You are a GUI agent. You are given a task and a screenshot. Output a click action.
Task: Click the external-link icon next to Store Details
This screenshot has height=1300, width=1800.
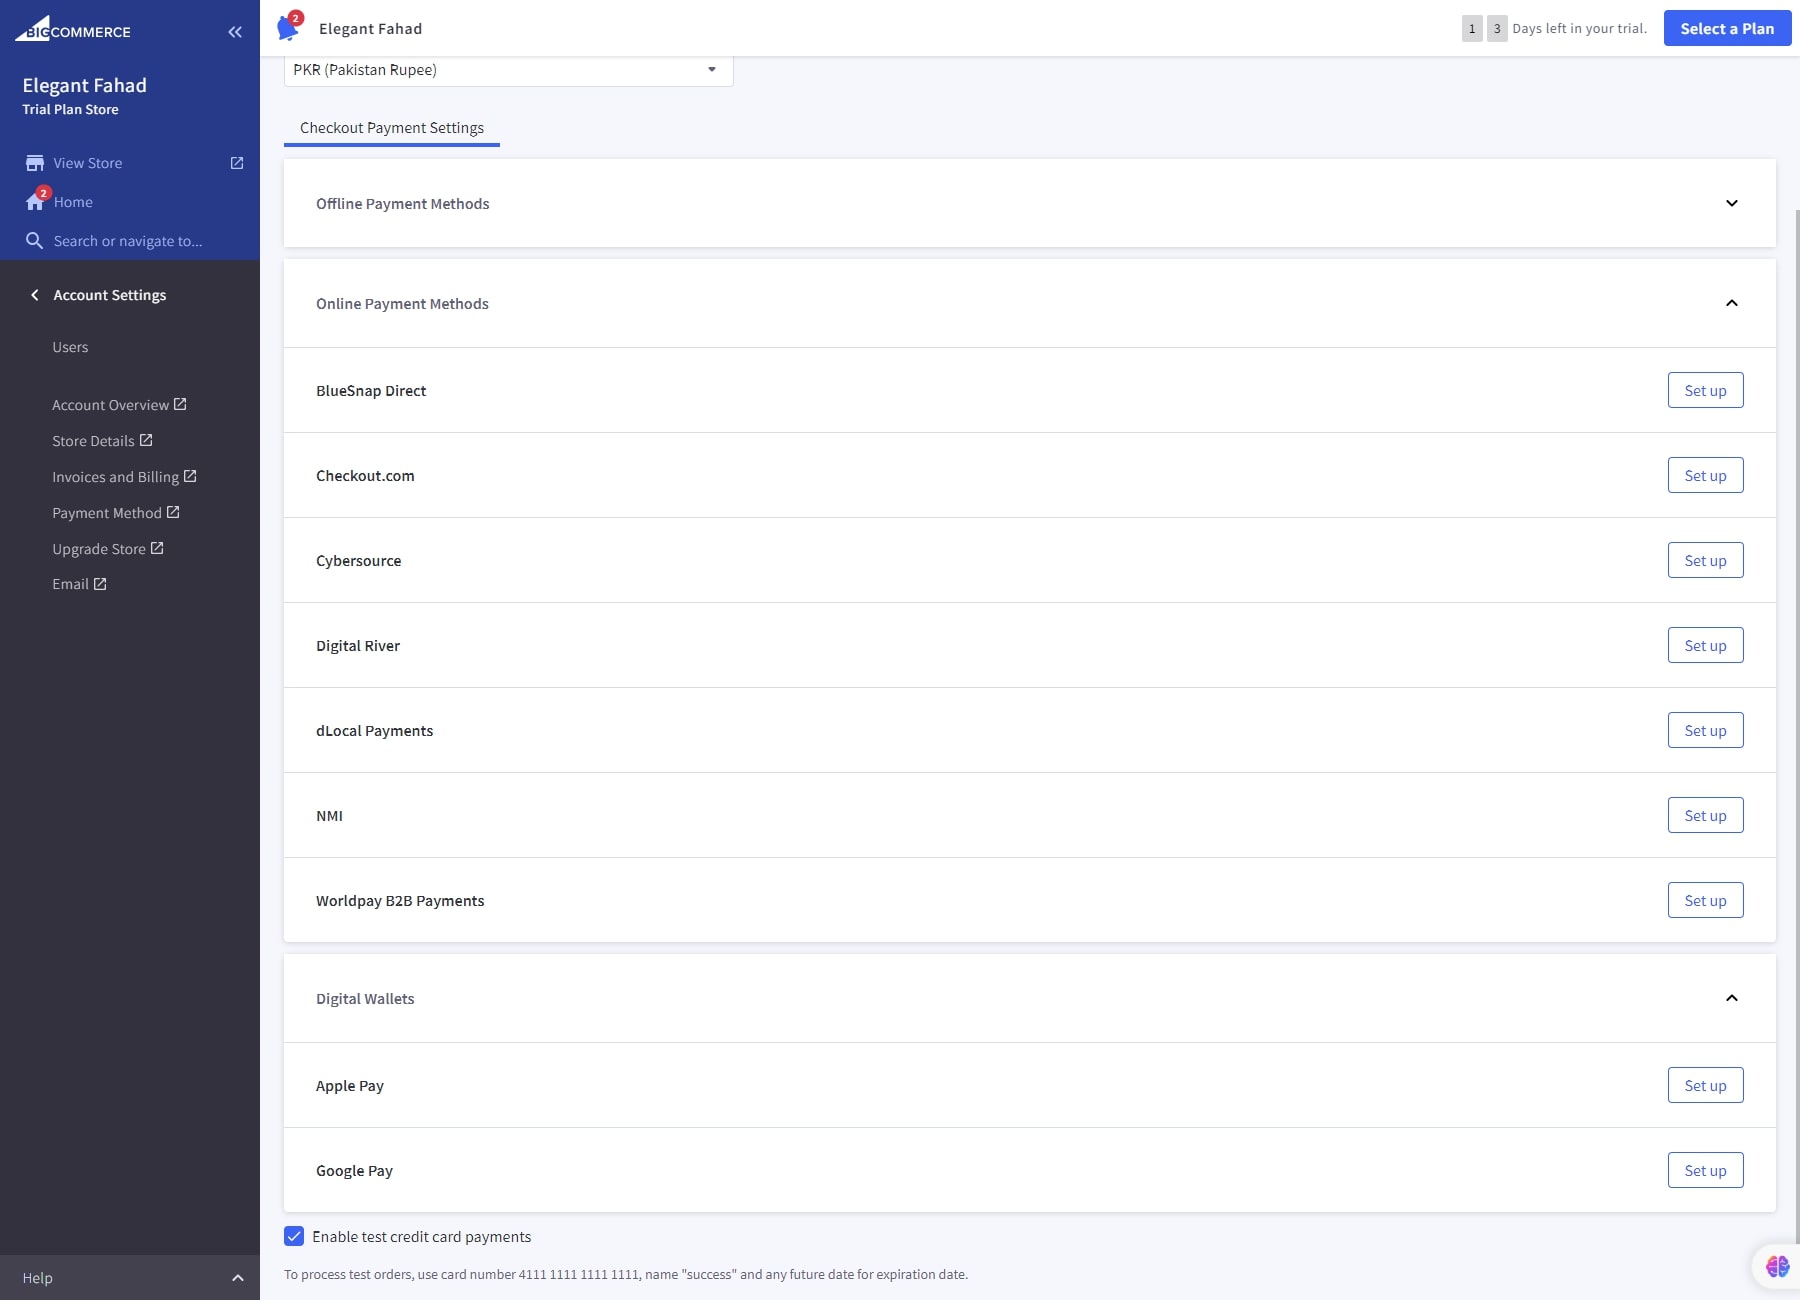coord(145,440)
